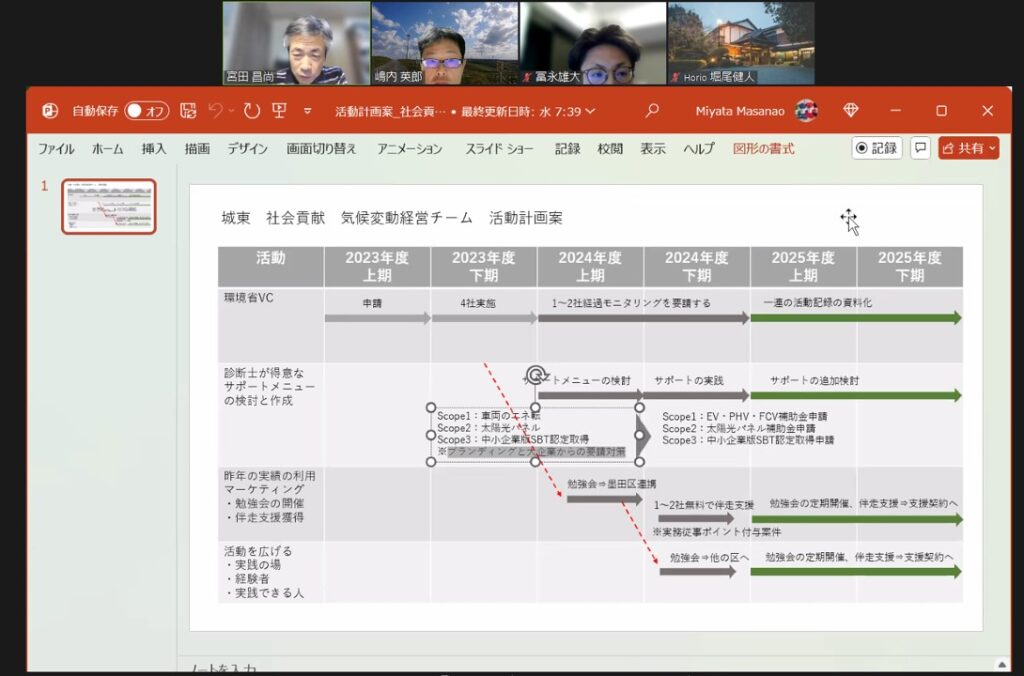Open the comments pane icon
Screen dimensions: 1024x676
(x=920, y=148)
